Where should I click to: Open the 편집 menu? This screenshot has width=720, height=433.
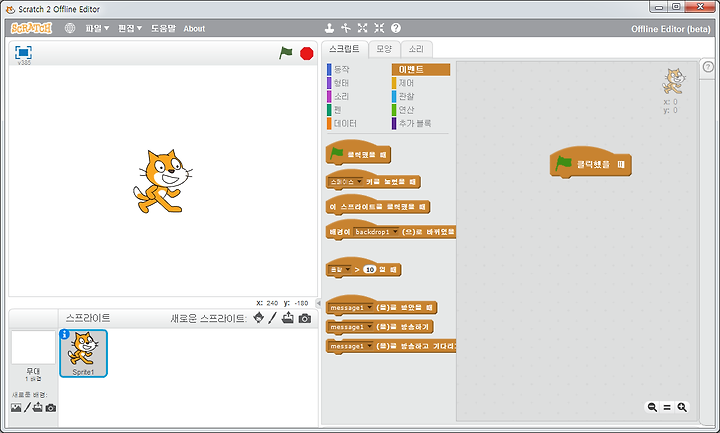pyautogui.click(x=130, y=28)
